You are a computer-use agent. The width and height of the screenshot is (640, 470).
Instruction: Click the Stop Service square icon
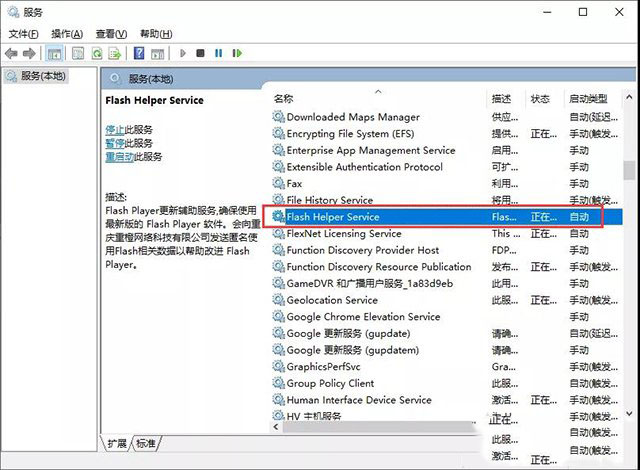click(x=200, y=53)
